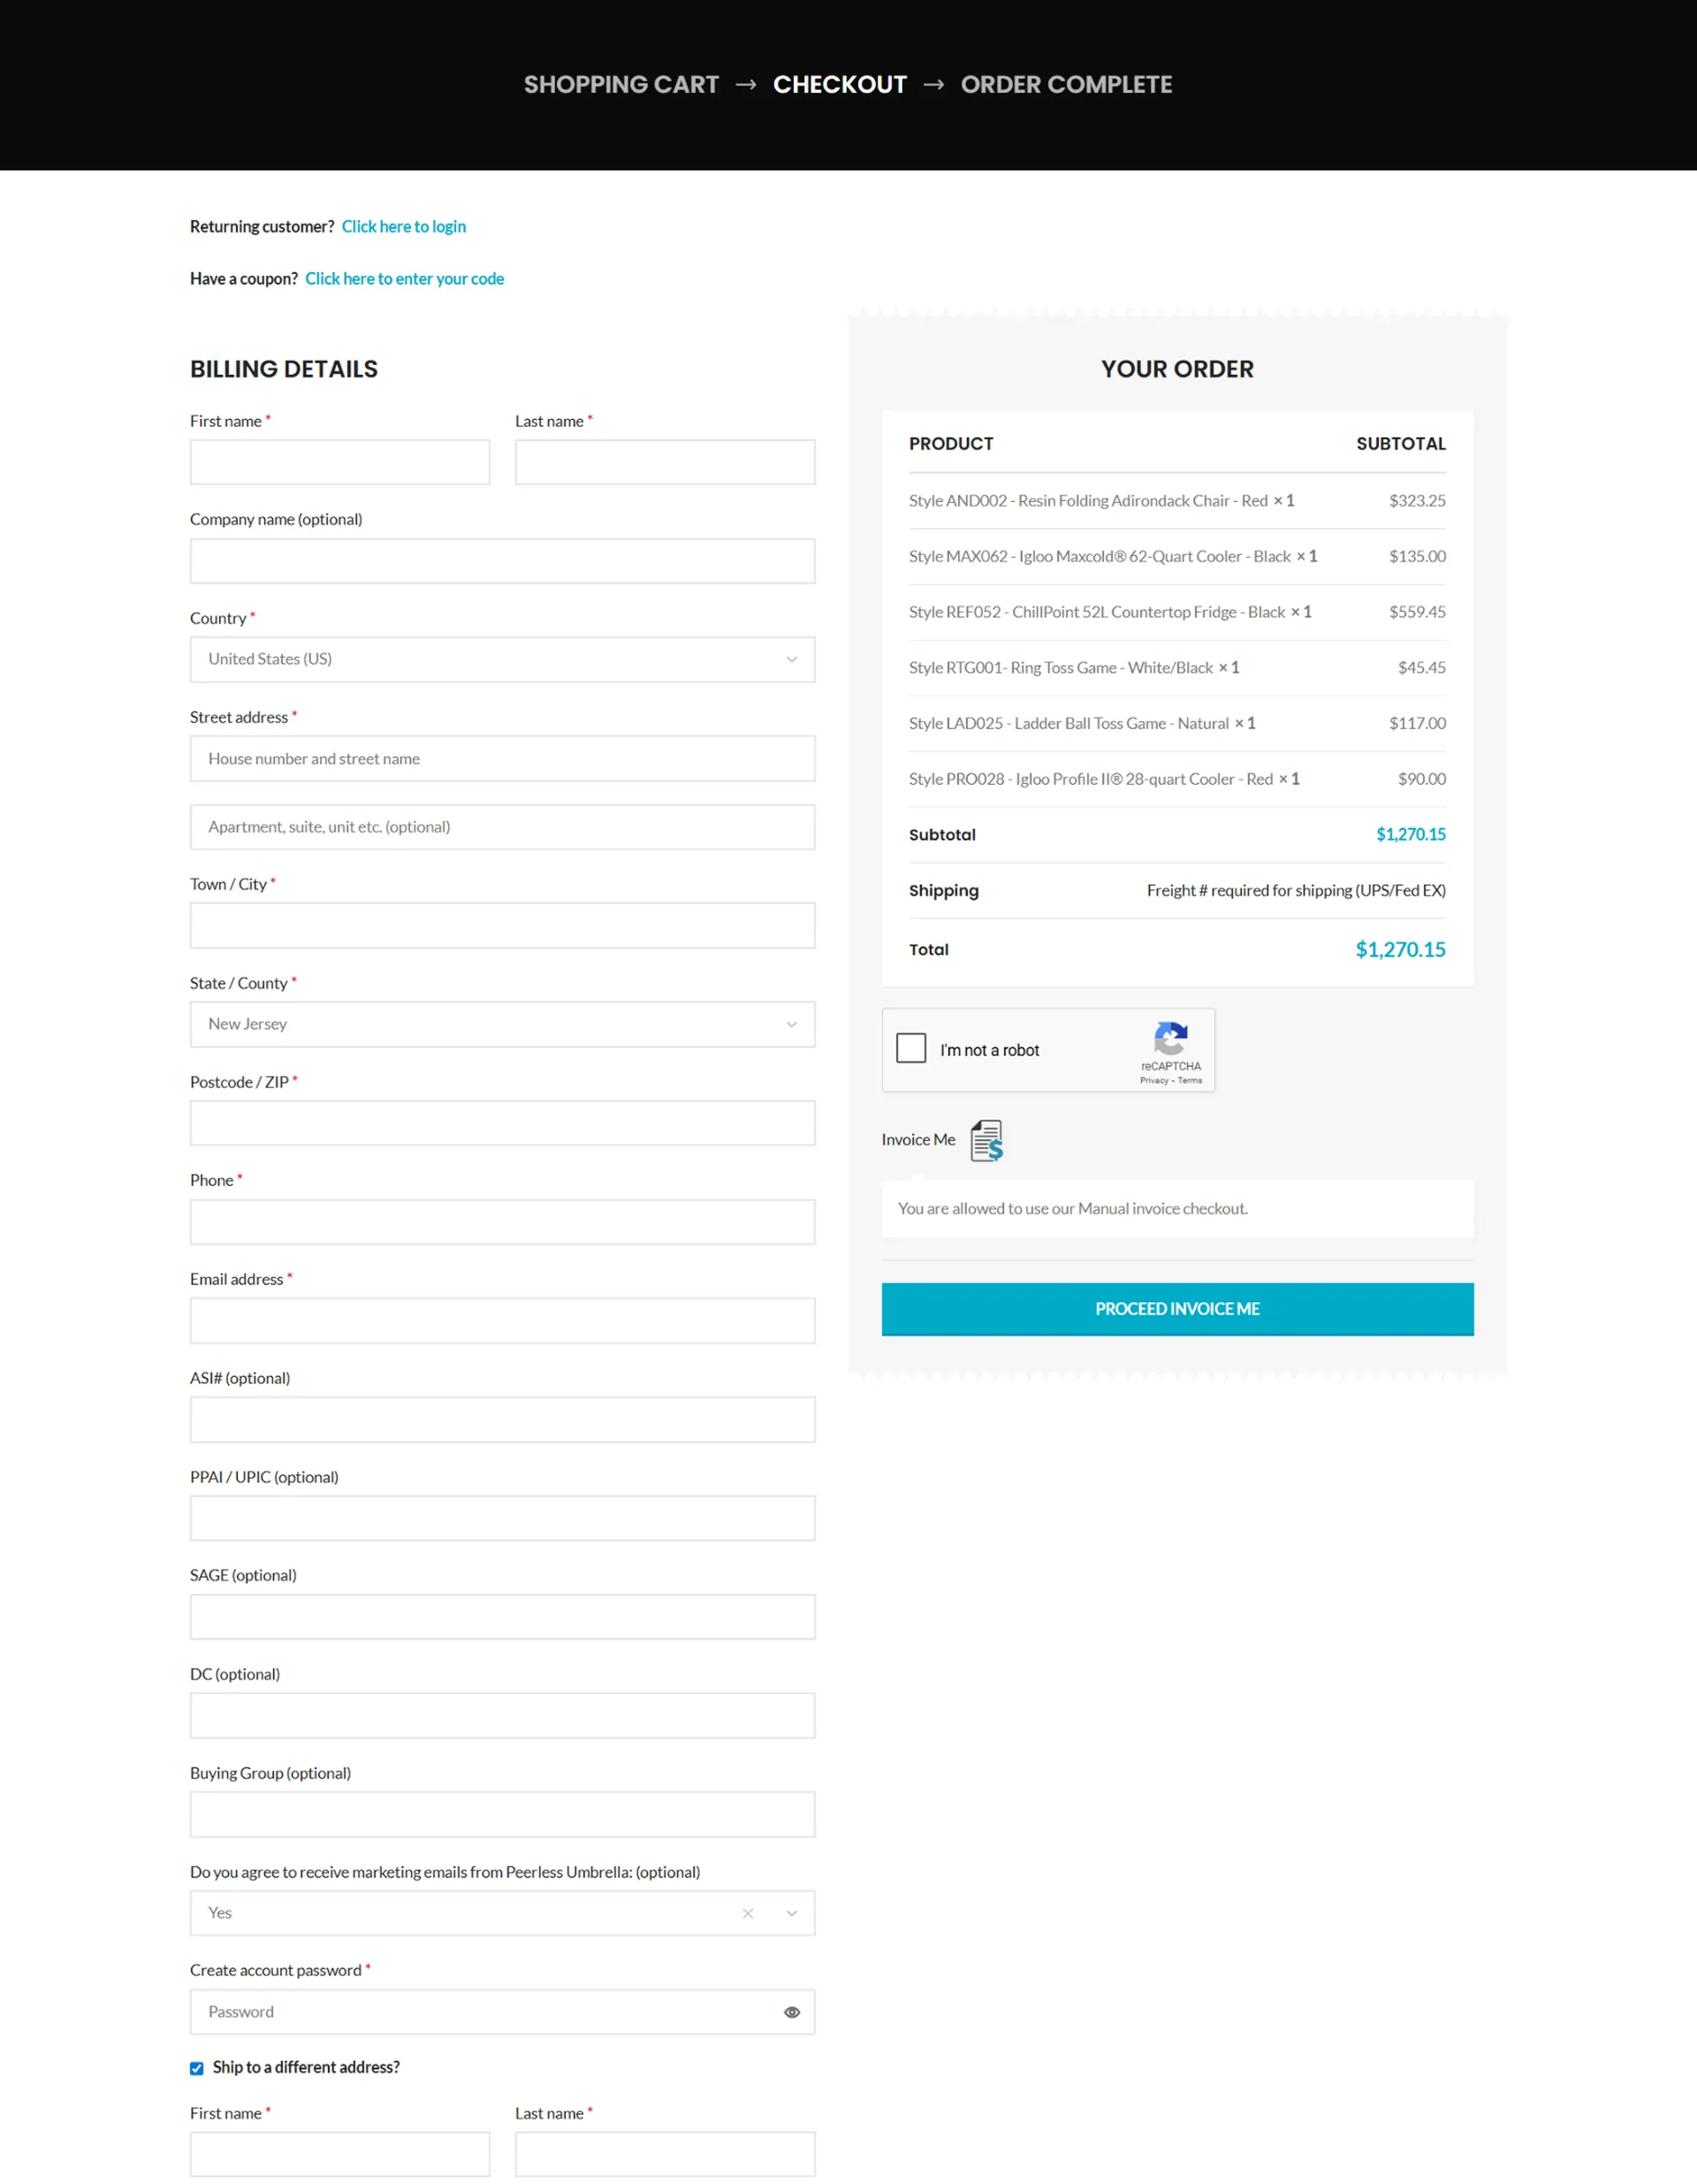Click the Create account password field
The width and height of the screenshot is (1697, 2184).
click(x=450, y=2012)
